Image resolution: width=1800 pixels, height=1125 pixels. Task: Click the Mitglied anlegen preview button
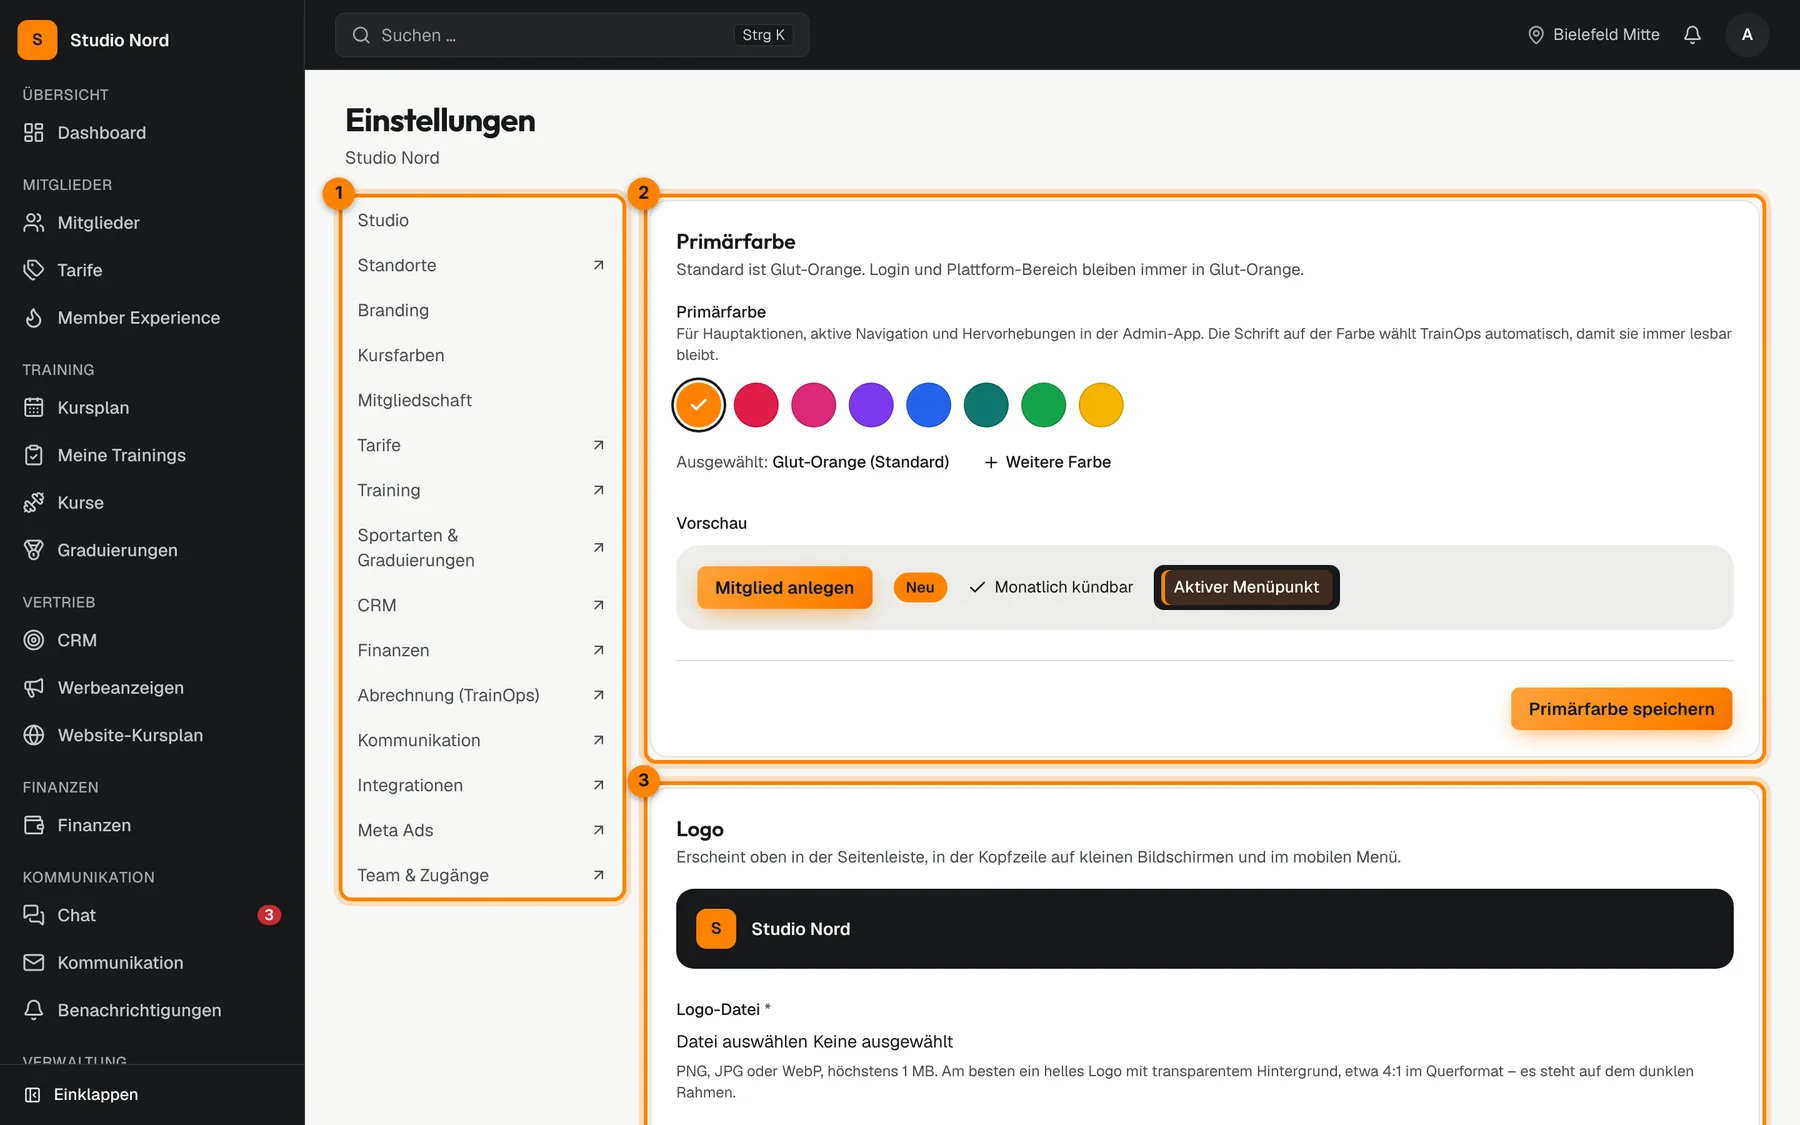(x=784, y=588)
